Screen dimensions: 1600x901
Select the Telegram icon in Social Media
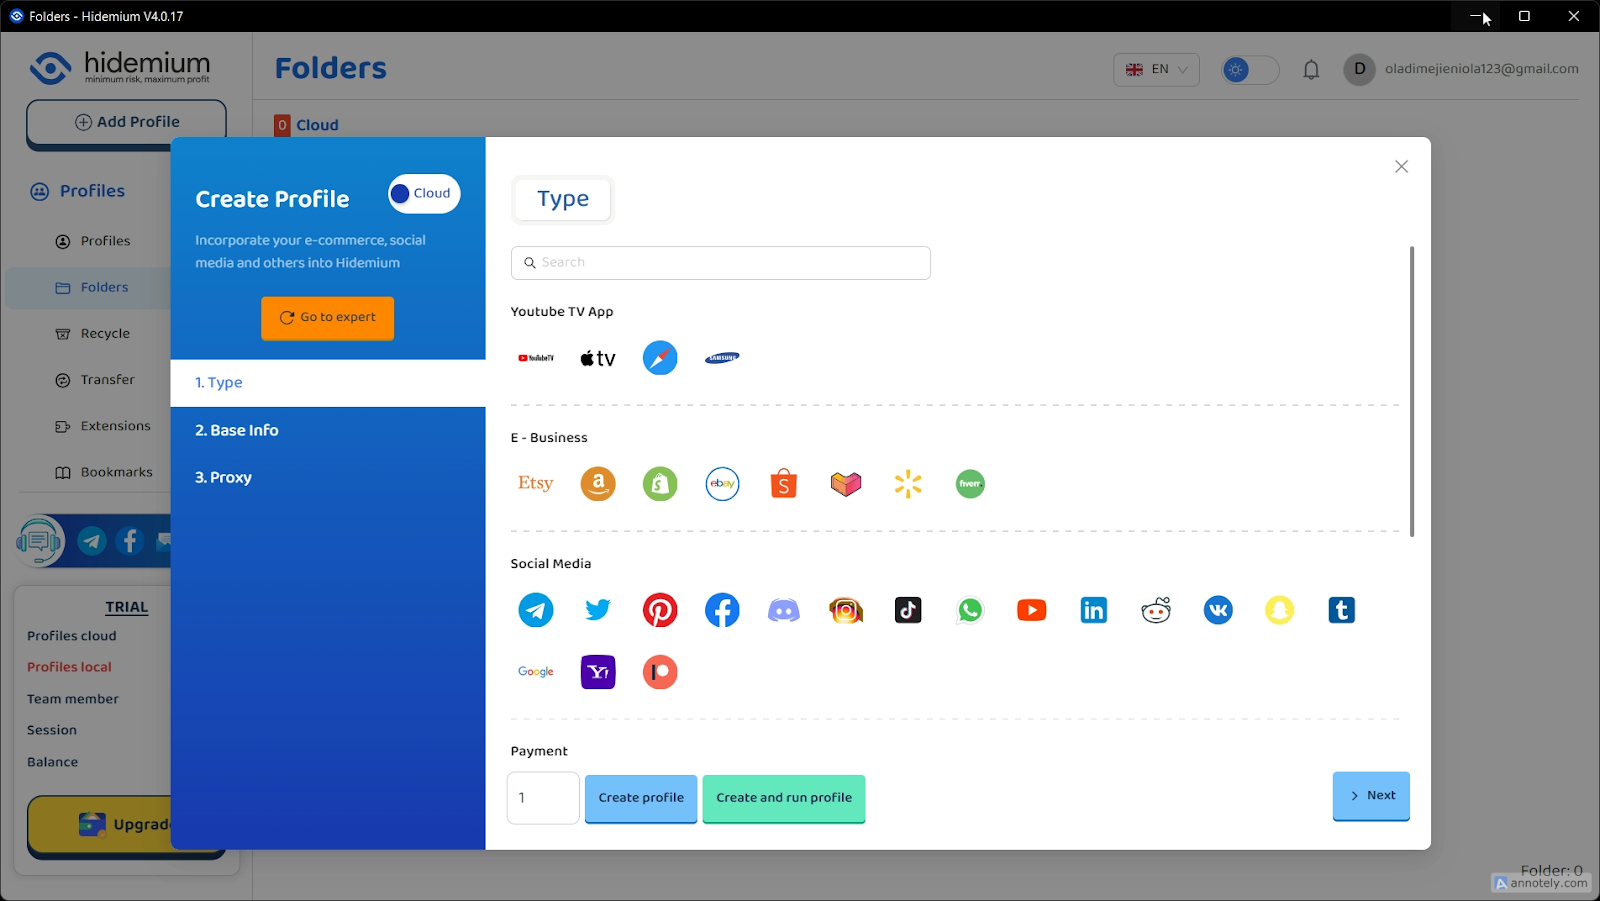click(536, 610)
